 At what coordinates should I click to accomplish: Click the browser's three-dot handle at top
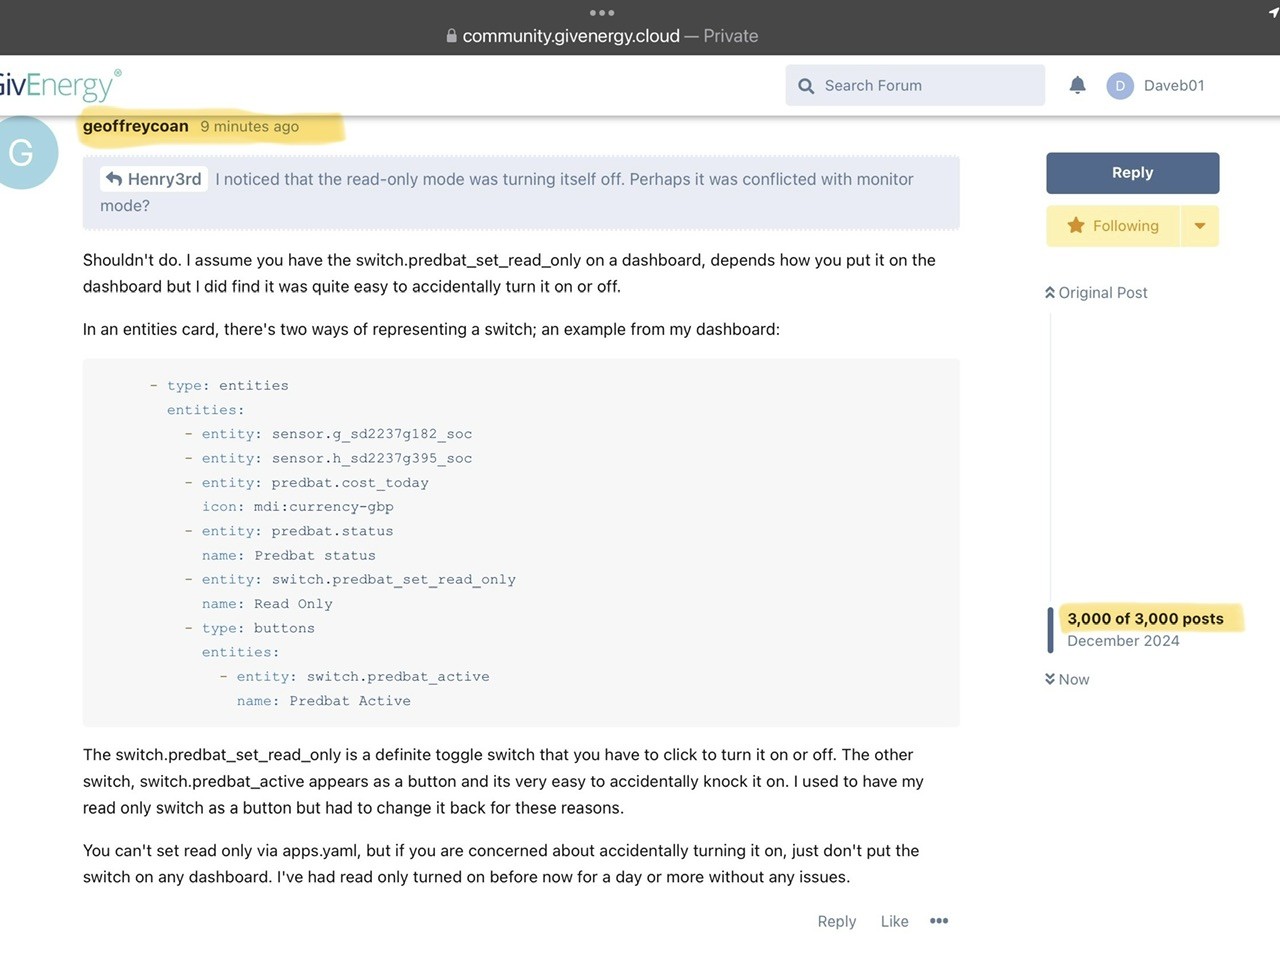602,13
